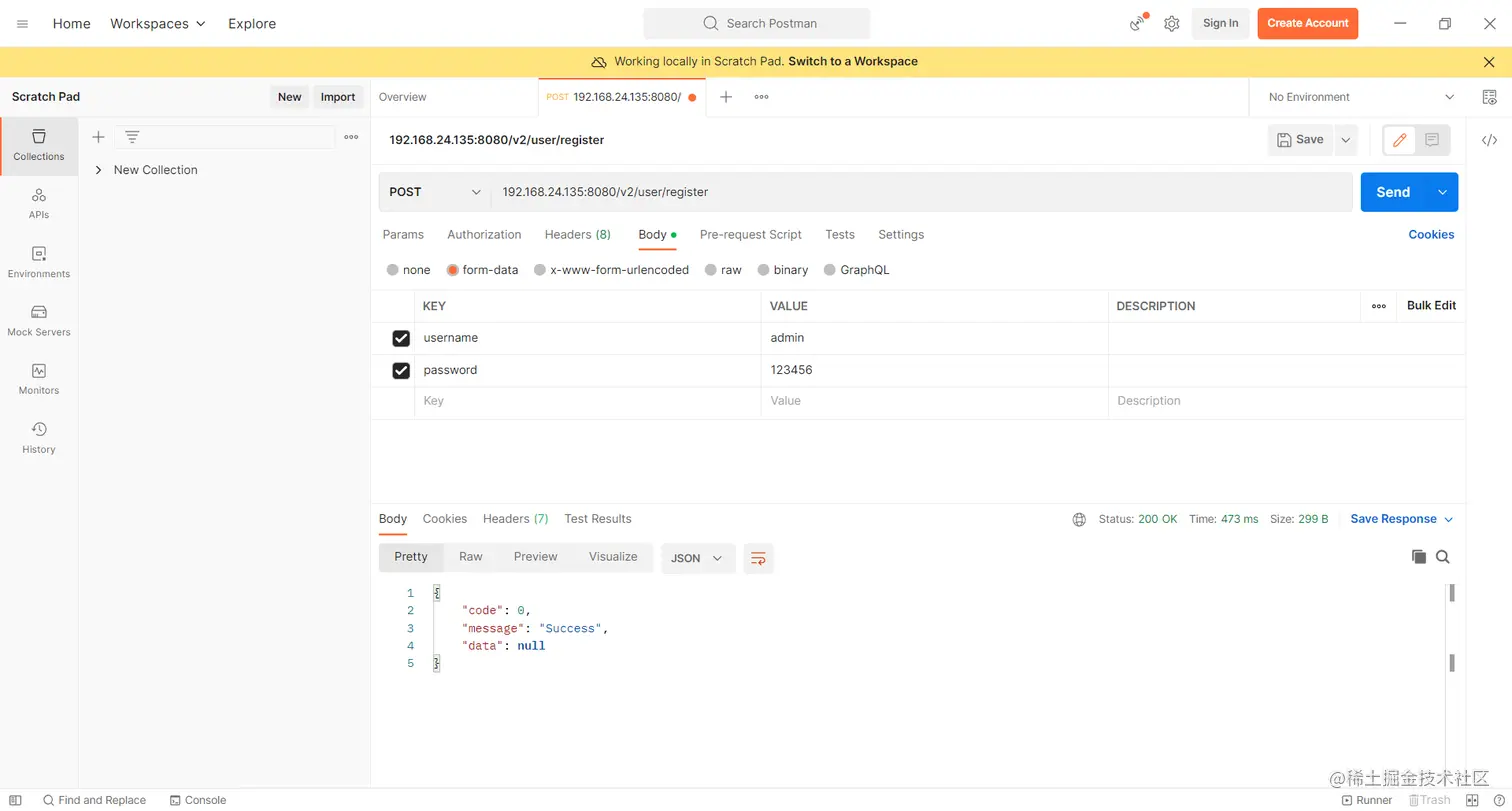Viewport: 1512px width, 811px height.
Task: Click the response pane scrollbar
Action: (x=1451, y=627)
